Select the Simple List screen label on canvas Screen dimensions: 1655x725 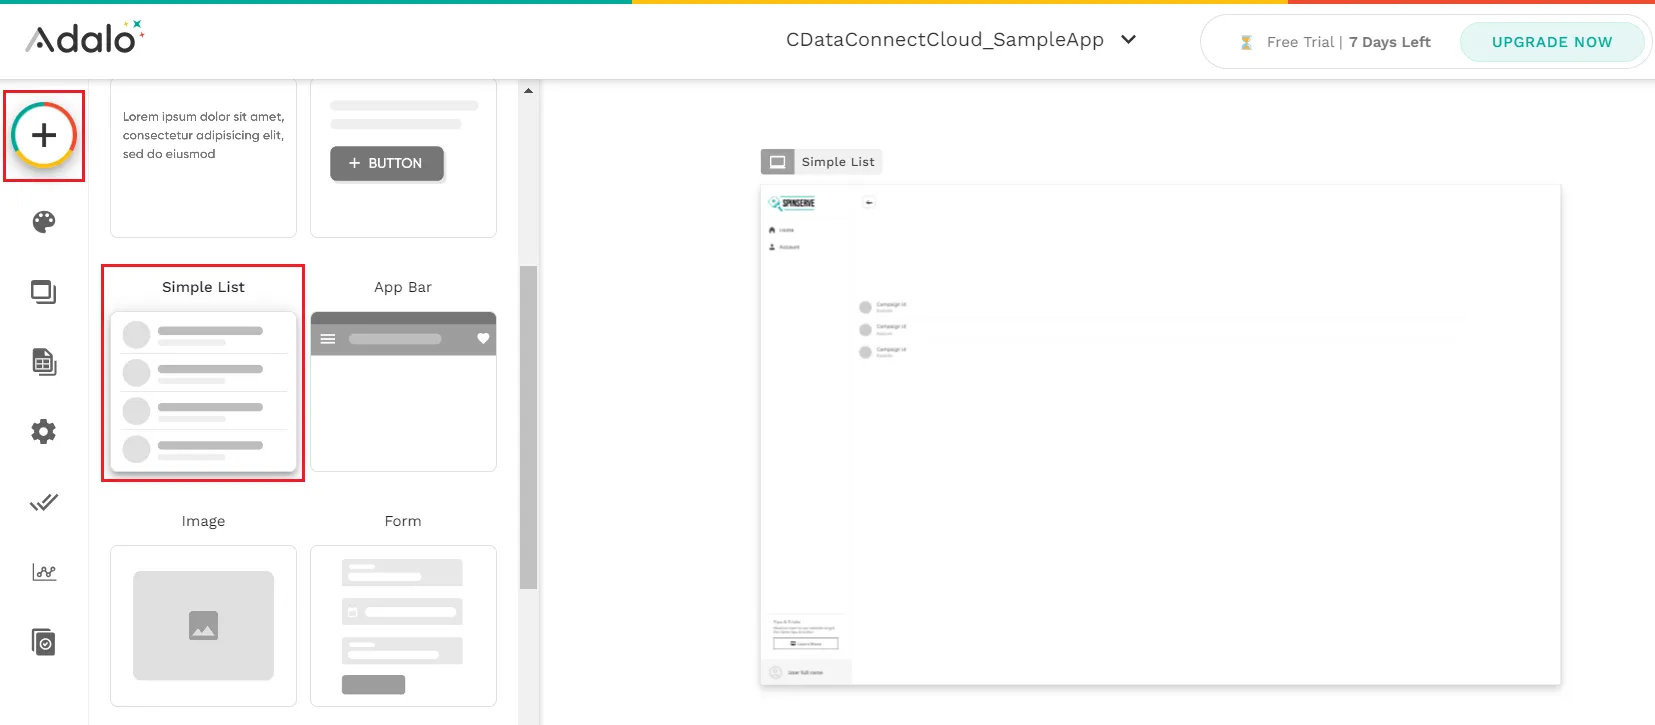[x=837, y=162]
